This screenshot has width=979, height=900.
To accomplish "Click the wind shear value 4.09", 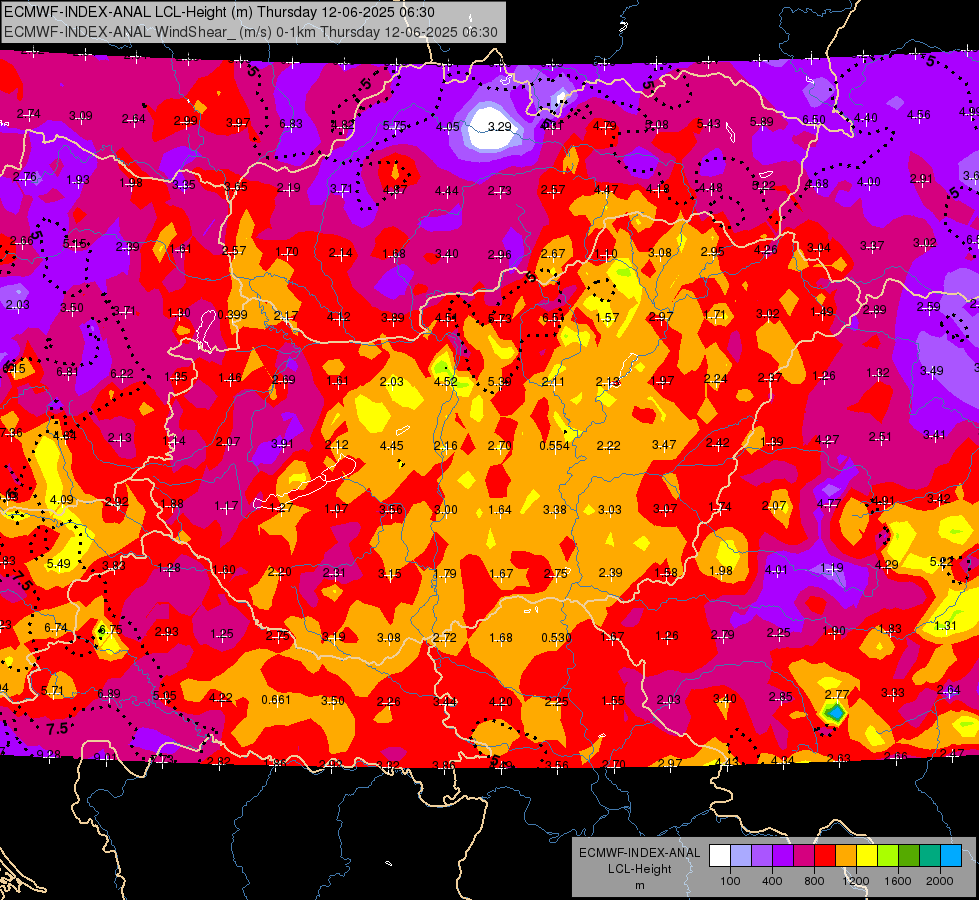I will coord(62,500).
